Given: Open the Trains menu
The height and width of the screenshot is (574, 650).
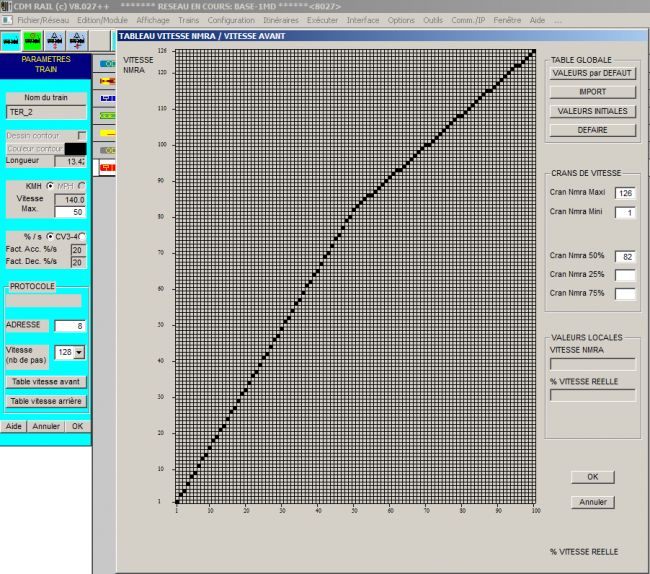Looking at the screenshot, I should click(x=189, y=20).
